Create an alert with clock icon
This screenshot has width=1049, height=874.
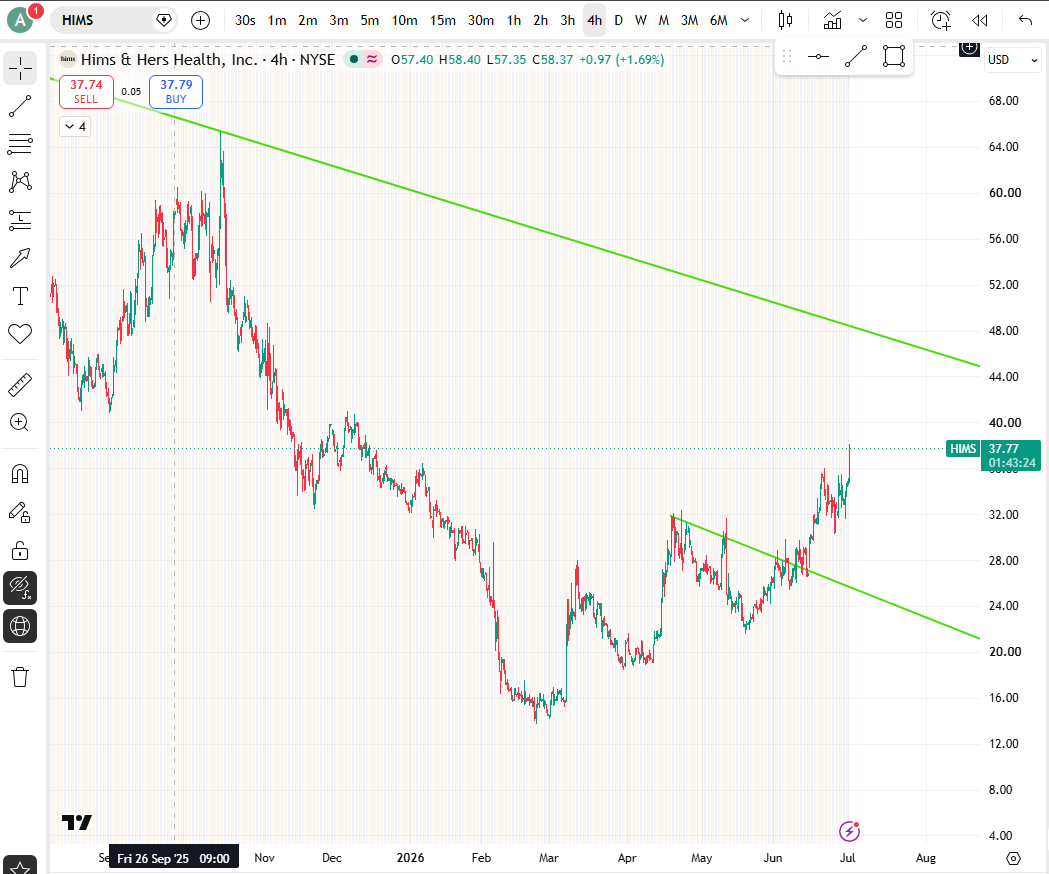click(941, 20)
